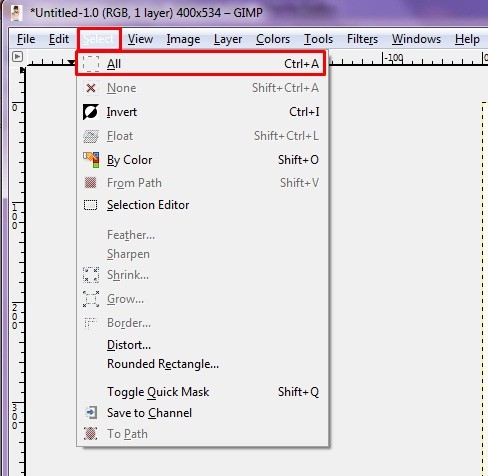Image resolution: width=488 pixels, height=476 pixels.
Task: Click the ruler corner arrow button
Action: [x=17, y=57]
